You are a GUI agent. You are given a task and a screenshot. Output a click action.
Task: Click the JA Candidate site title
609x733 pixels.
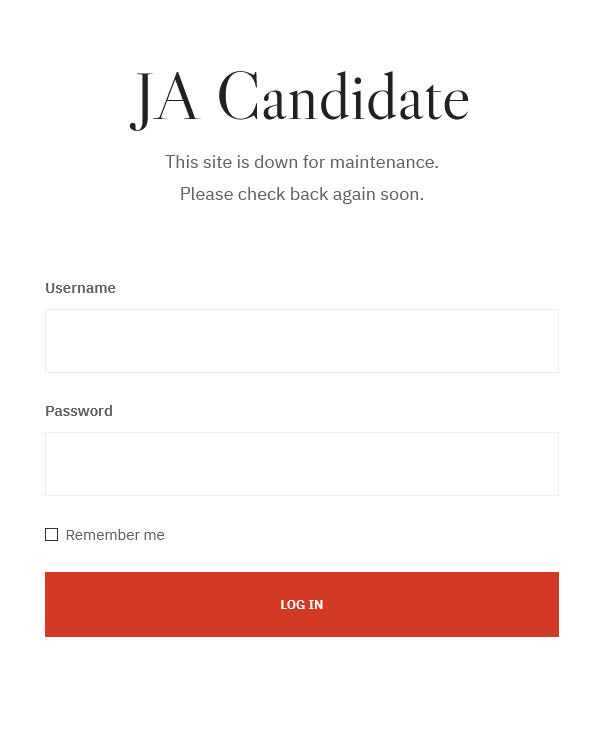tap(301, 99)
